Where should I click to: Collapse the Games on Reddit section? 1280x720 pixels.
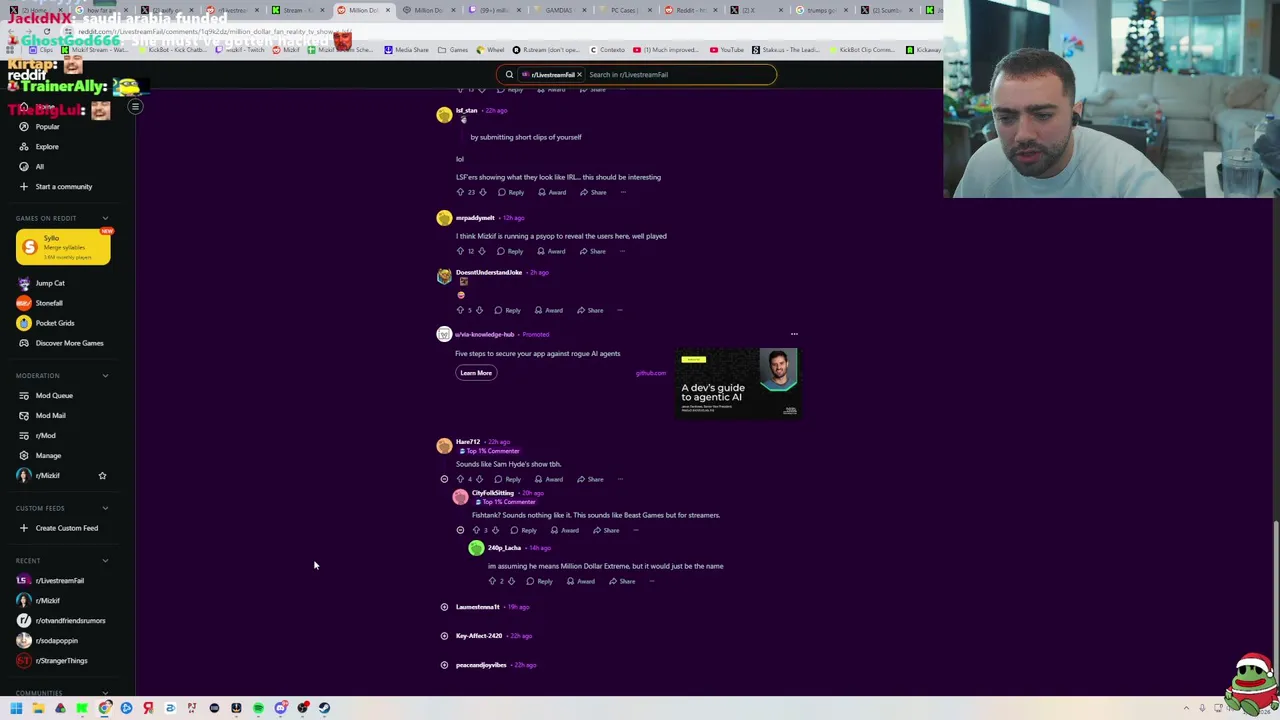105,218
